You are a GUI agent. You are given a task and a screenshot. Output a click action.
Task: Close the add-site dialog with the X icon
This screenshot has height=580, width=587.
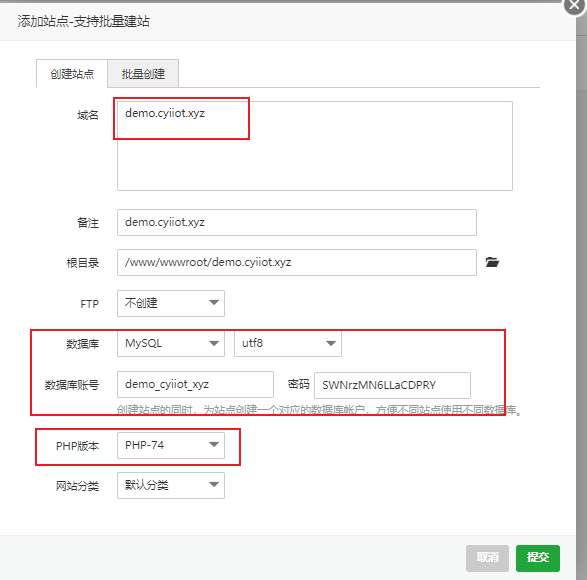click(x=574, y=5)
